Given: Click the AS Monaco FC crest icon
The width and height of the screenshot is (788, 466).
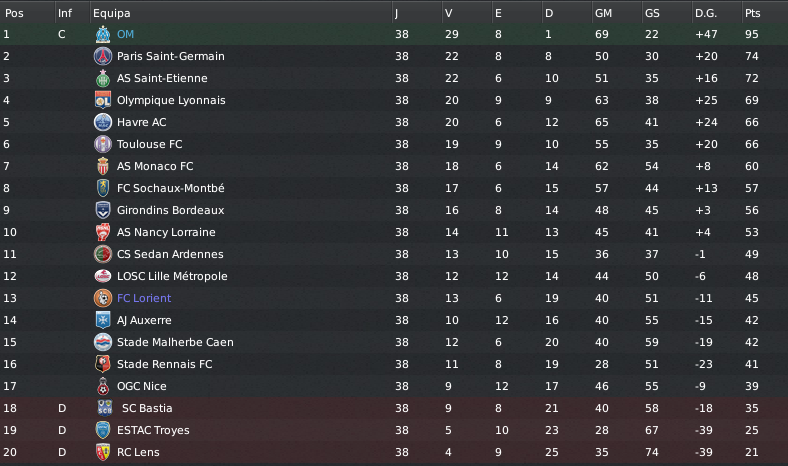Looking at the screenshot, I should pos(102,166).
